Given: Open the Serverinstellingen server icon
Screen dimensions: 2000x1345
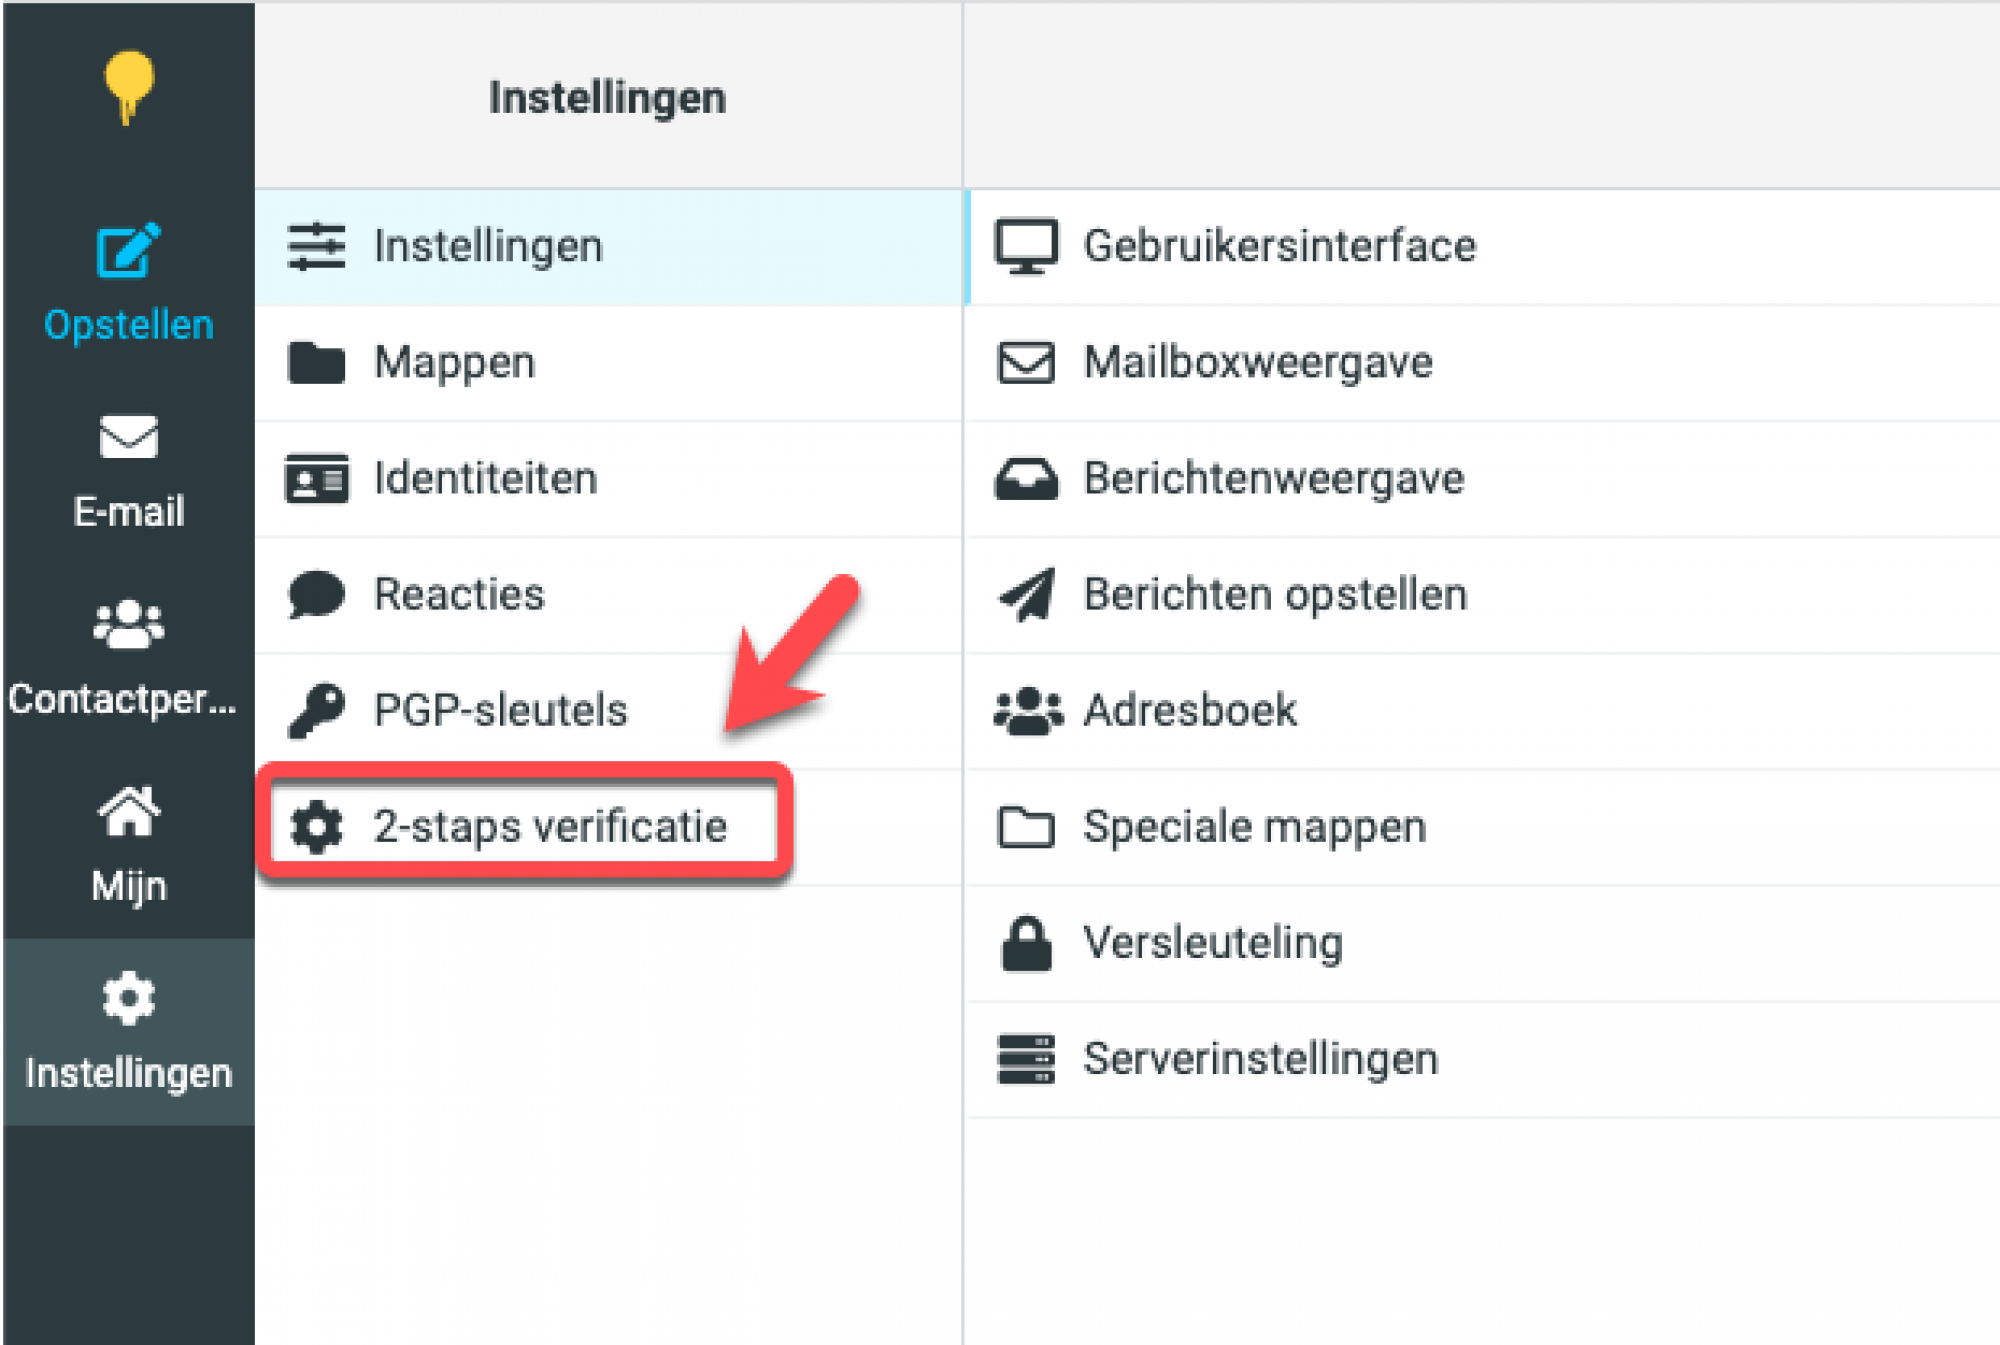Looking at the screenshot, I should (1025, 1058).
